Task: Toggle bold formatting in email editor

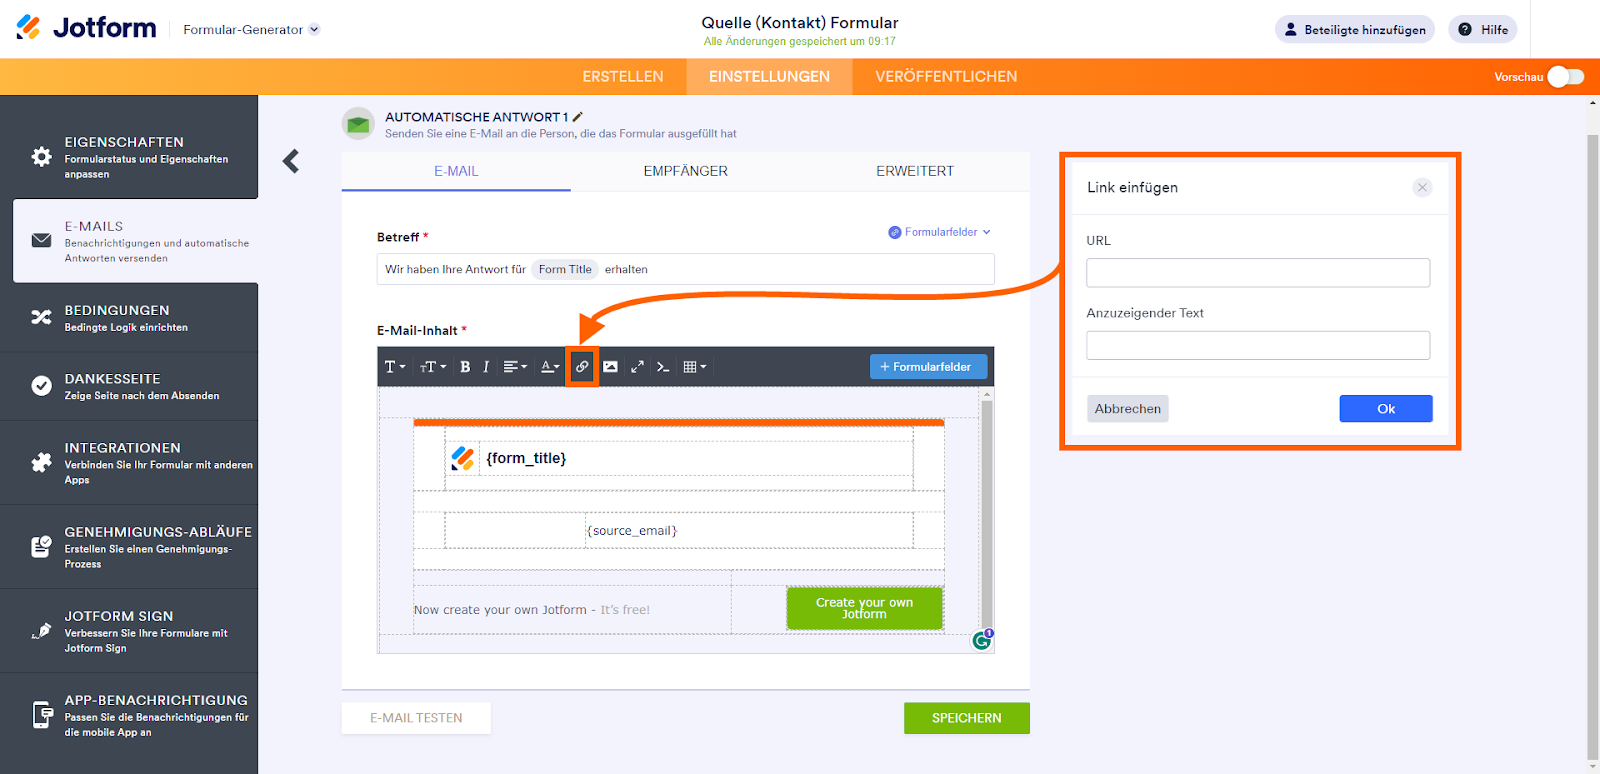Action: (465, 367)
